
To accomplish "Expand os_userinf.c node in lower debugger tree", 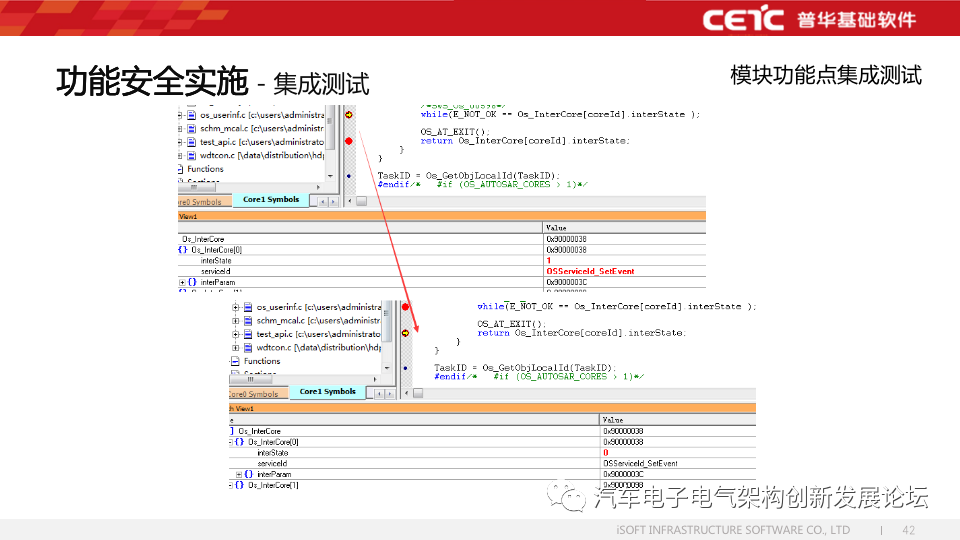I will pyautogui.click(x=236, y=307).
